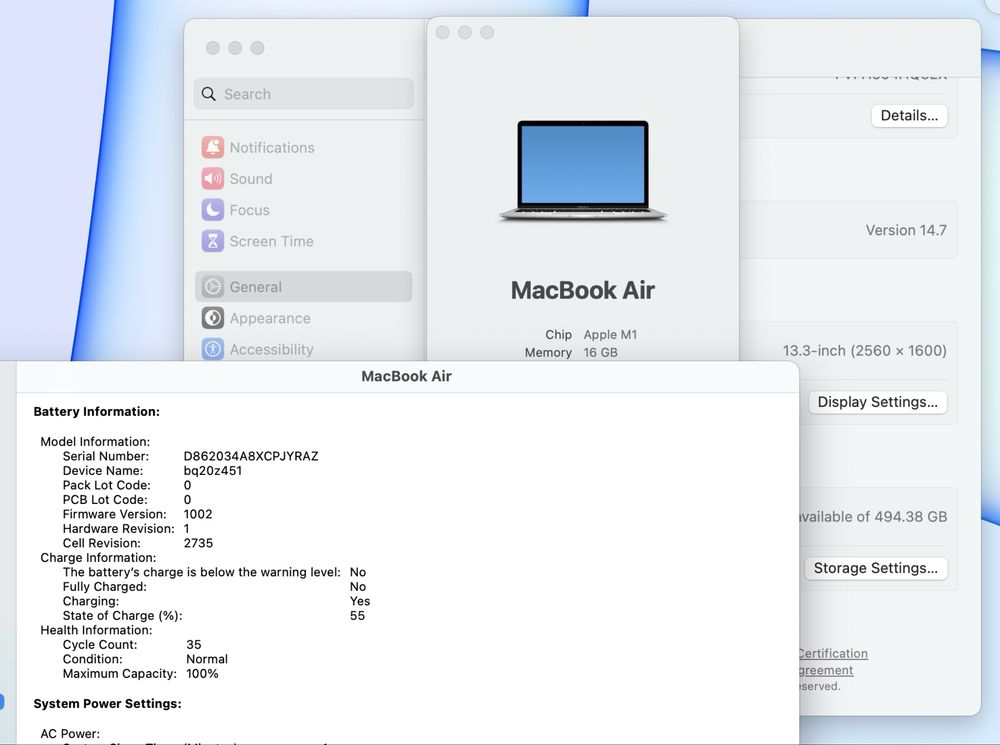Click the Health Information label
The width and height of the screenshot is (1000, 745).
coord(96,630)
